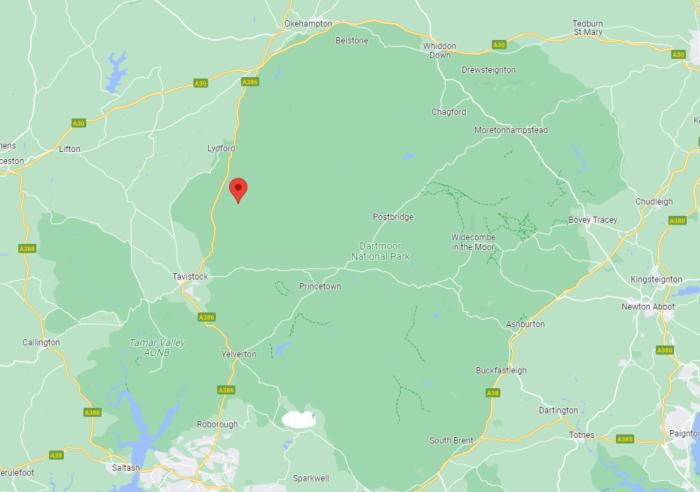The image size is (700, 492).
Task: Click the A386 road badge below Tavistock
Action: 206,317
